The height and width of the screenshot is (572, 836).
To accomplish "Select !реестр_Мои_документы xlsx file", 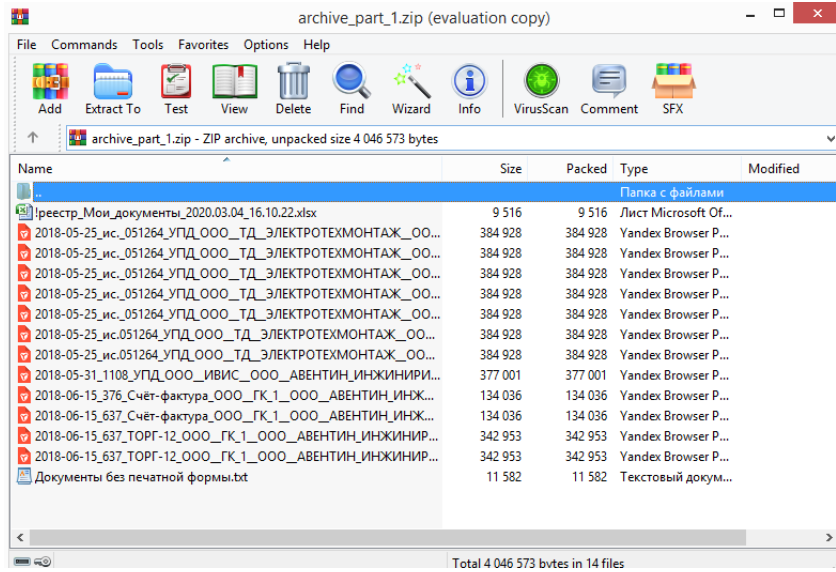I will pyautogui.click(x=175, y=213).
